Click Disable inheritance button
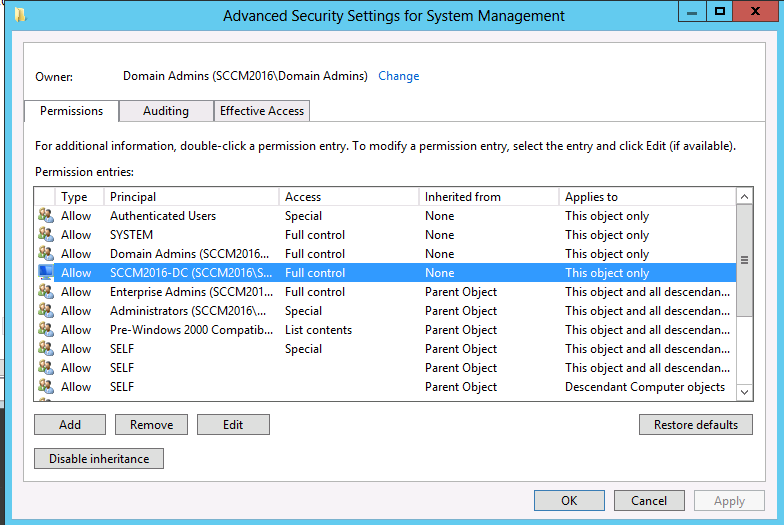 [x=99, y=458]
